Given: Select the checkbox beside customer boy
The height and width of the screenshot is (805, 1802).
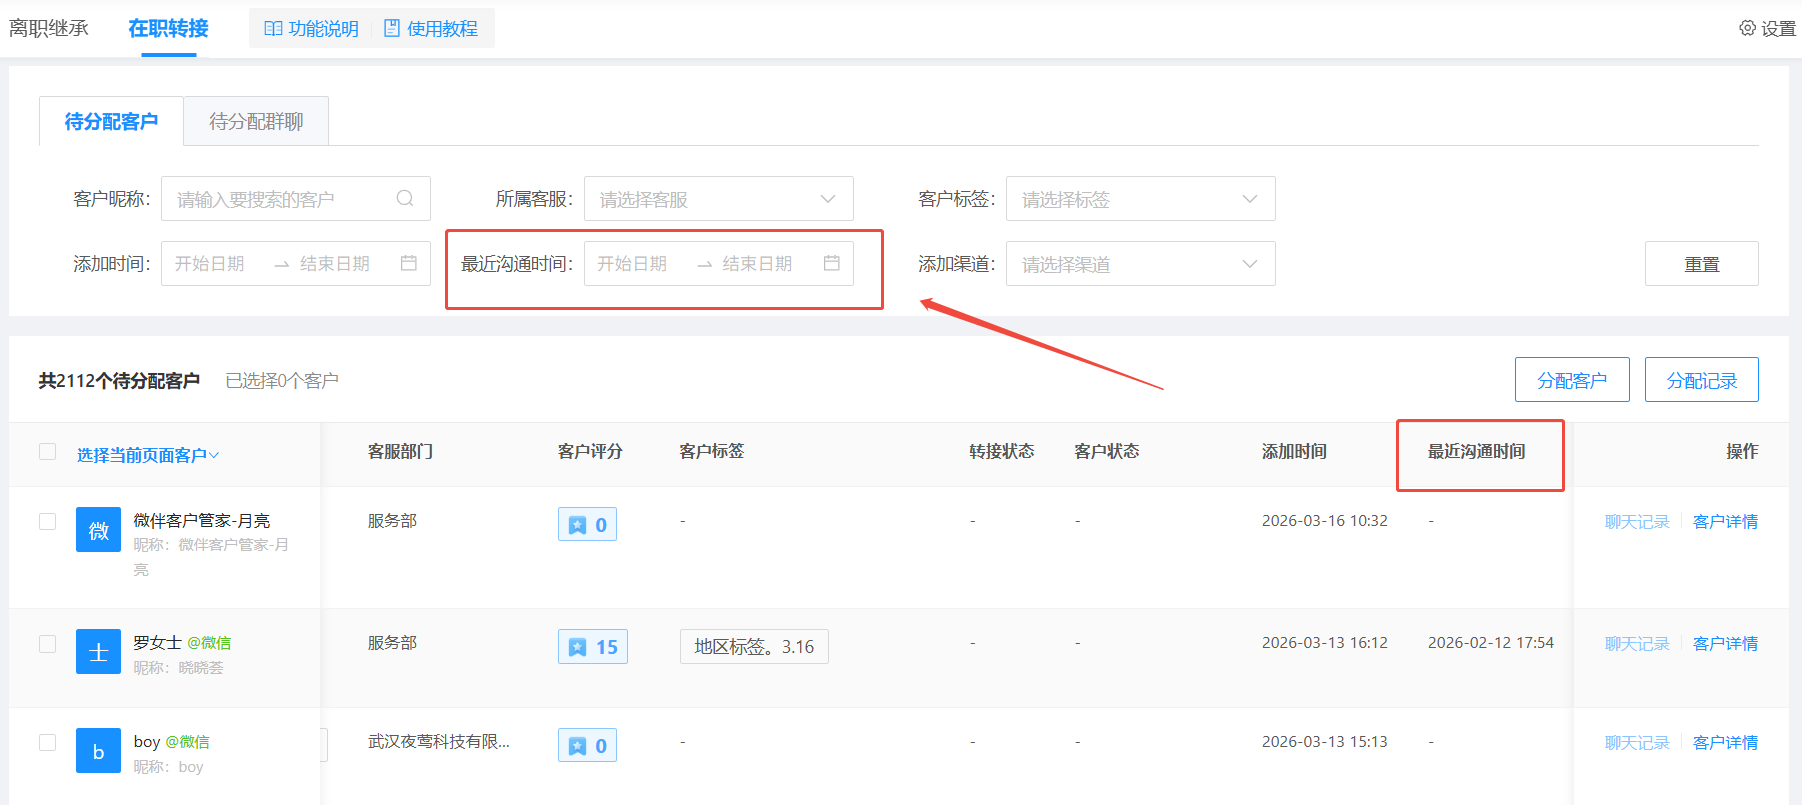Looking at the screenshot, I should [x=47, y=742].
